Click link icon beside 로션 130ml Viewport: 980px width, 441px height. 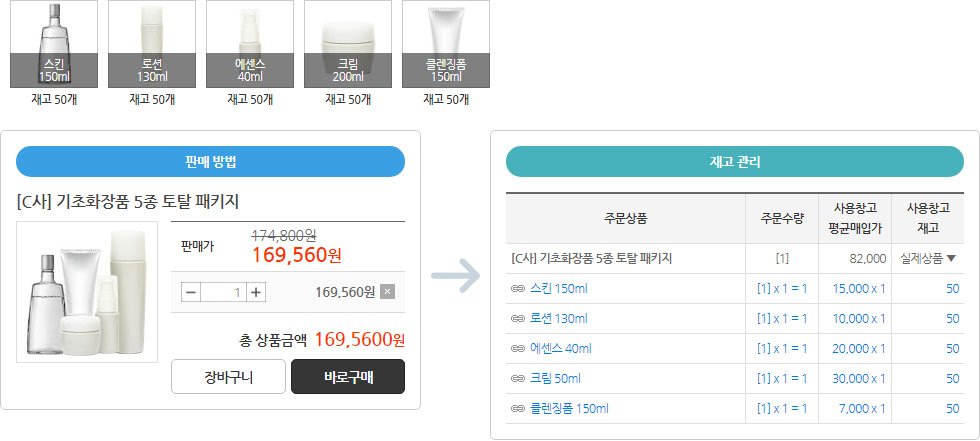coord(518,319)
